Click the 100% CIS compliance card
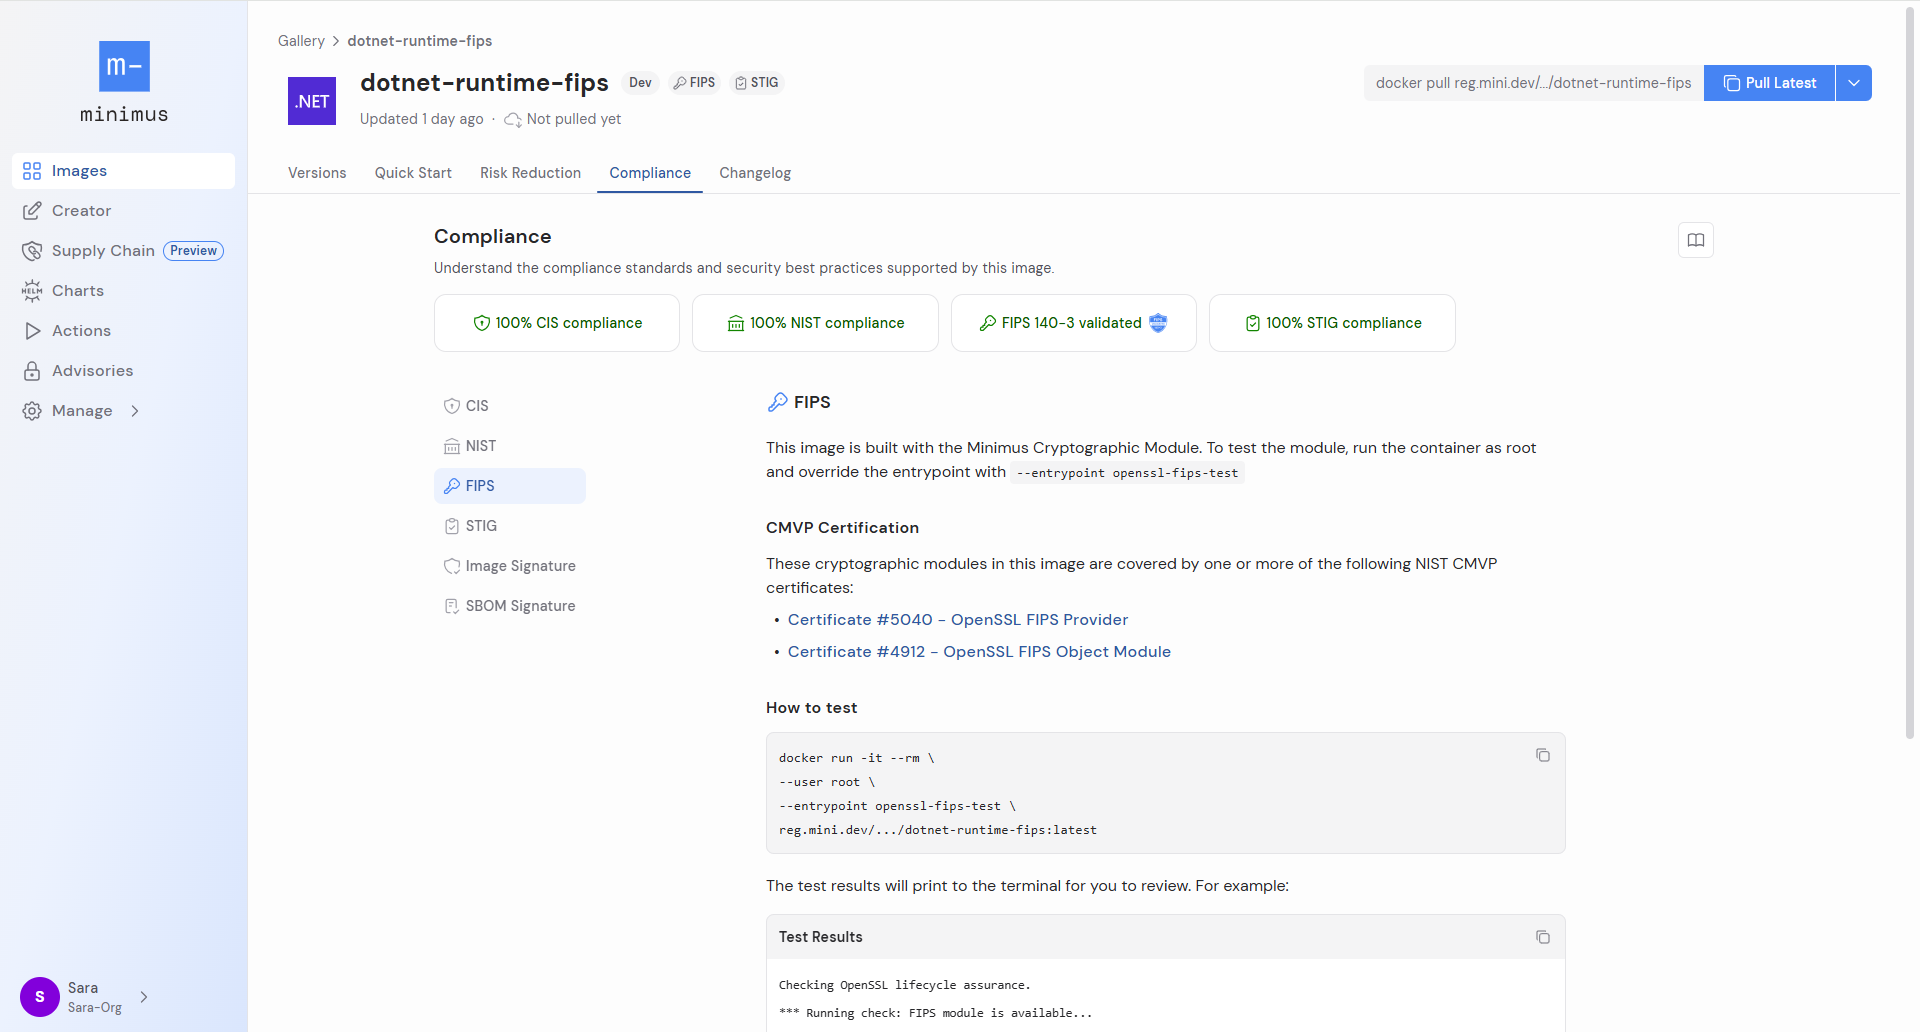This screenshot has width=1920, height=1032. pyautogui.click(x=557, y=323)
